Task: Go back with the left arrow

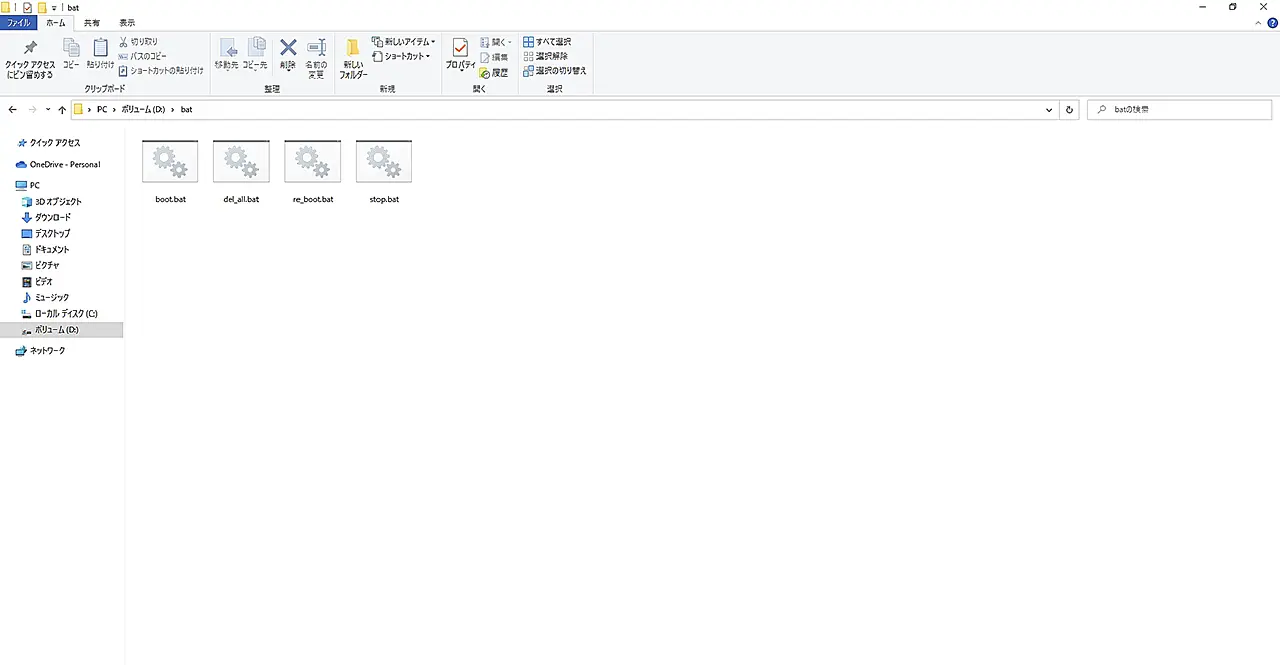Action: point(13,110)
